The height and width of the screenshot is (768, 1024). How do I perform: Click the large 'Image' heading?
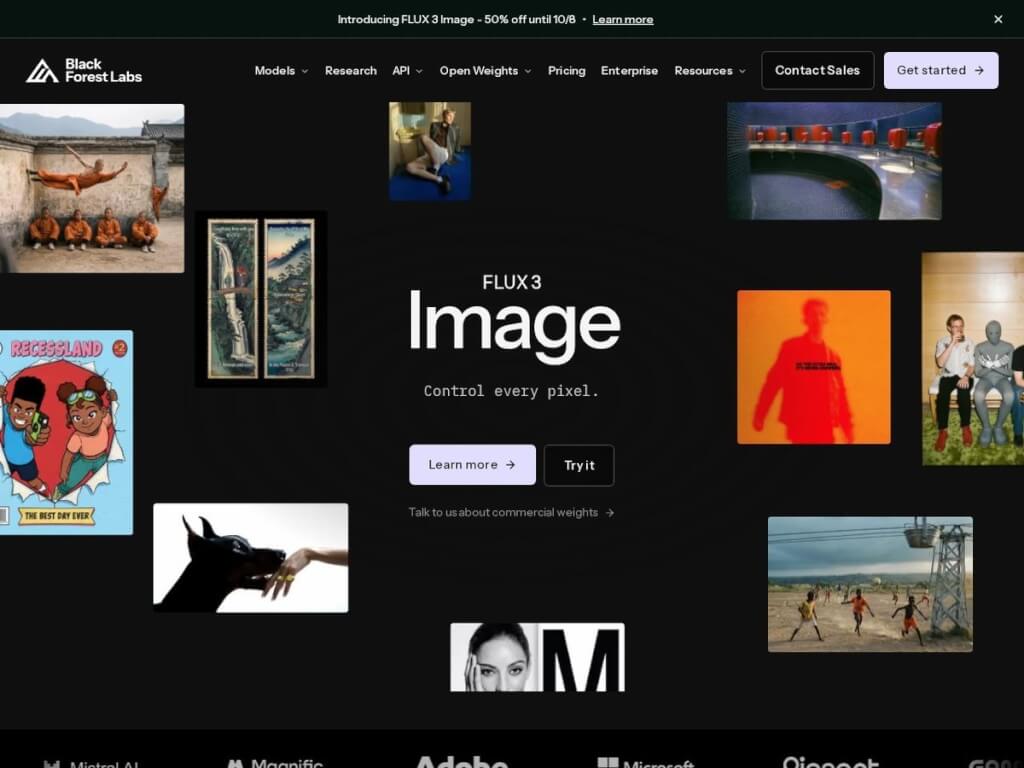coord(515,325)
